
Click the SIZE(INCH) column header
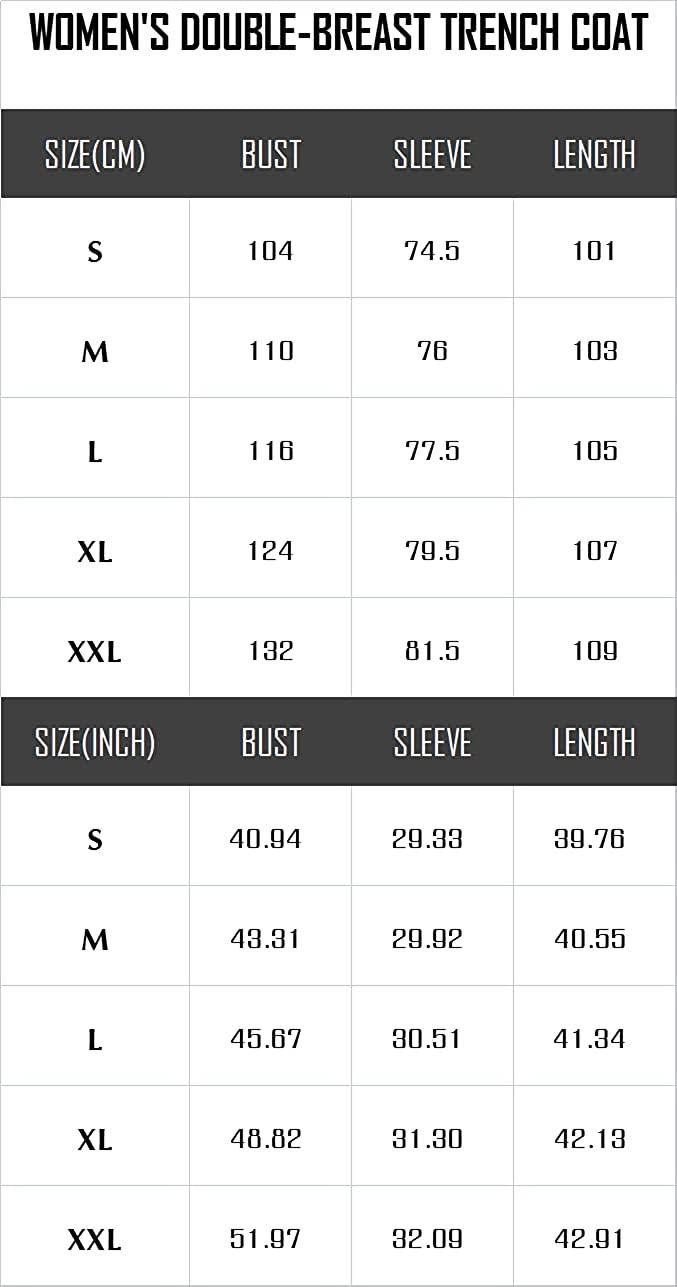[x=95, y=743]
